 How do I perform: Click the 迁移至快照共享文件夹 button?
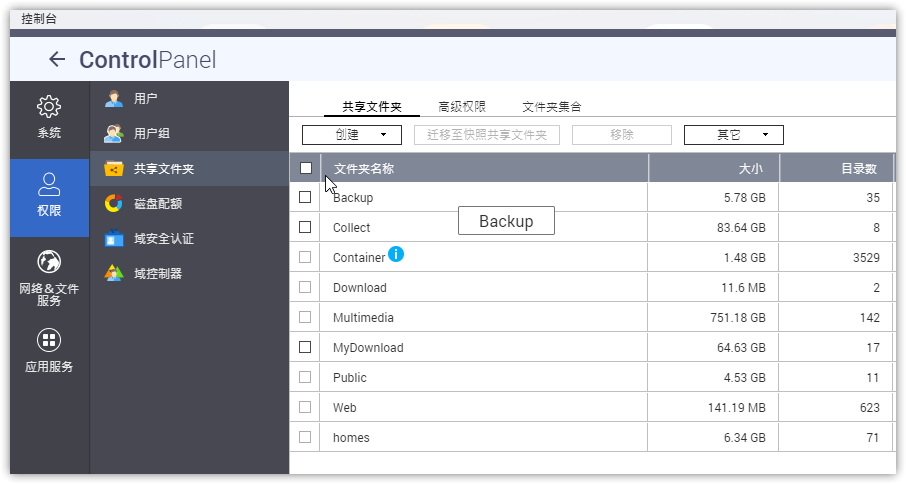click(x=486, y=135)
